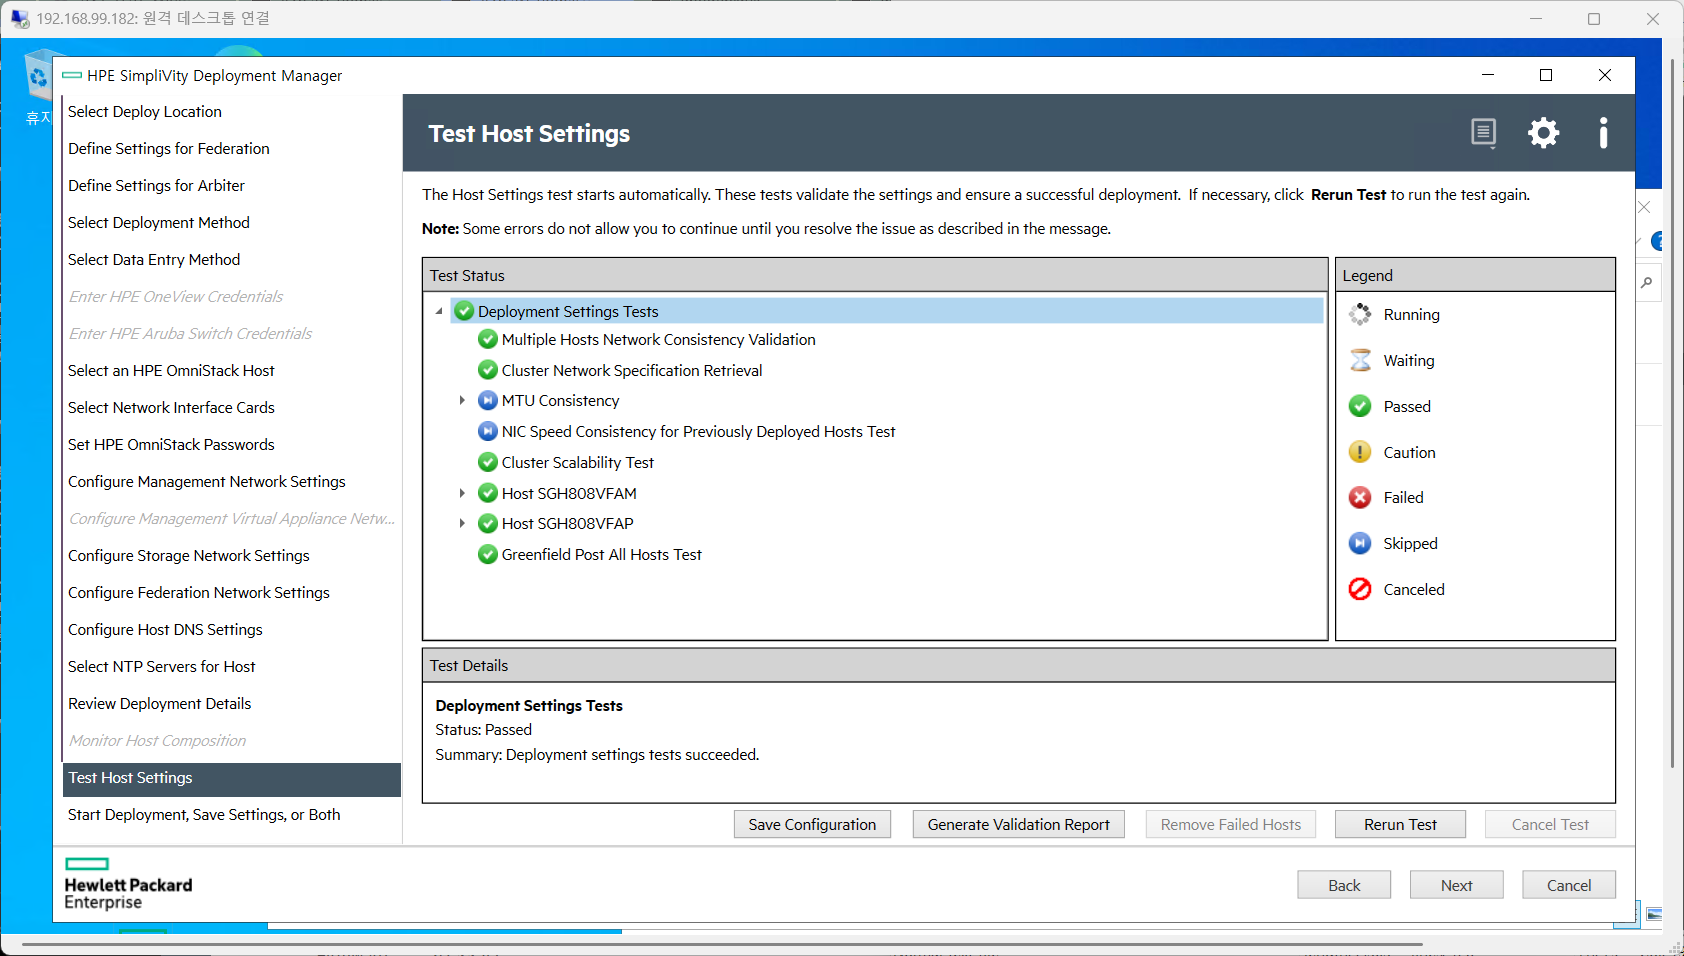Click passed icon of Cluster Network Specification Retrieval
The height and width of the screenshot is (956, 1684).
point(488,370)
